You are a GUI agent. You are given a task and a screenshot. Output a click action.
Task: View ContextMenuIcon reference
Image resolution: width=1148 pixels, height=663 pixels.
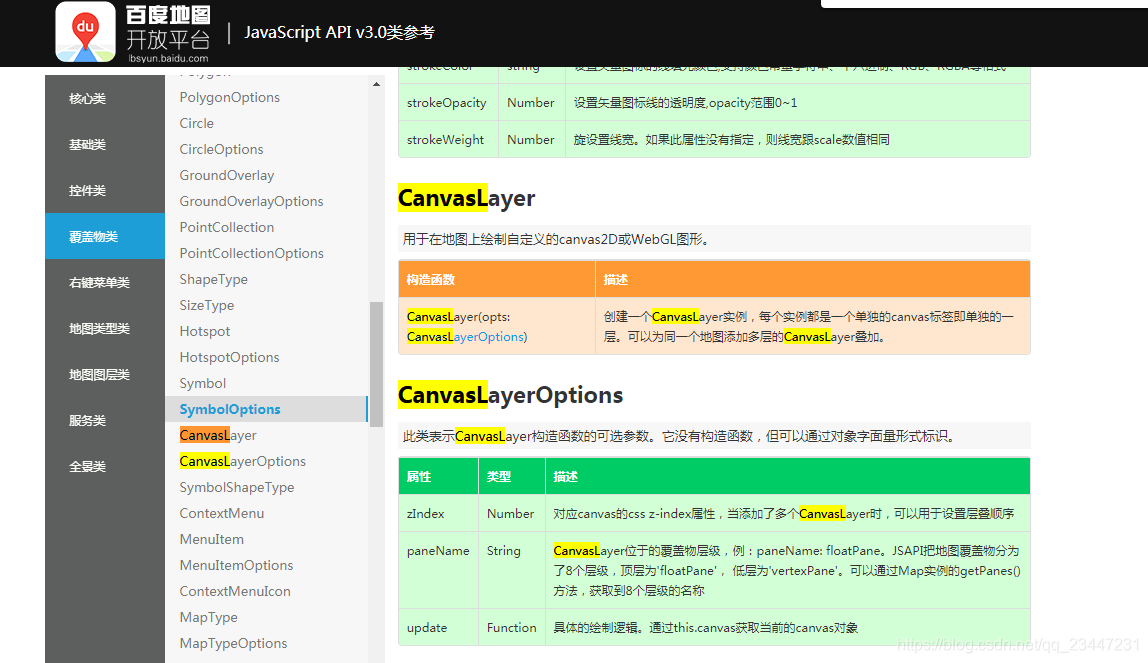[235, 591]
